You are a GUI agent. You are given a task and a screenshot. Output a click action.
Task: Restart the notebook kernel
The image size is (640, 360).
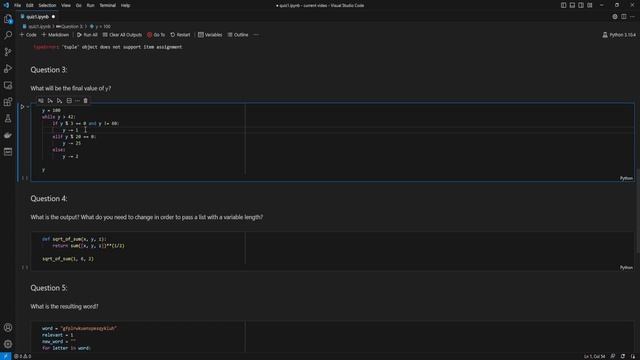pyautogui.click(x=180, y=35)
